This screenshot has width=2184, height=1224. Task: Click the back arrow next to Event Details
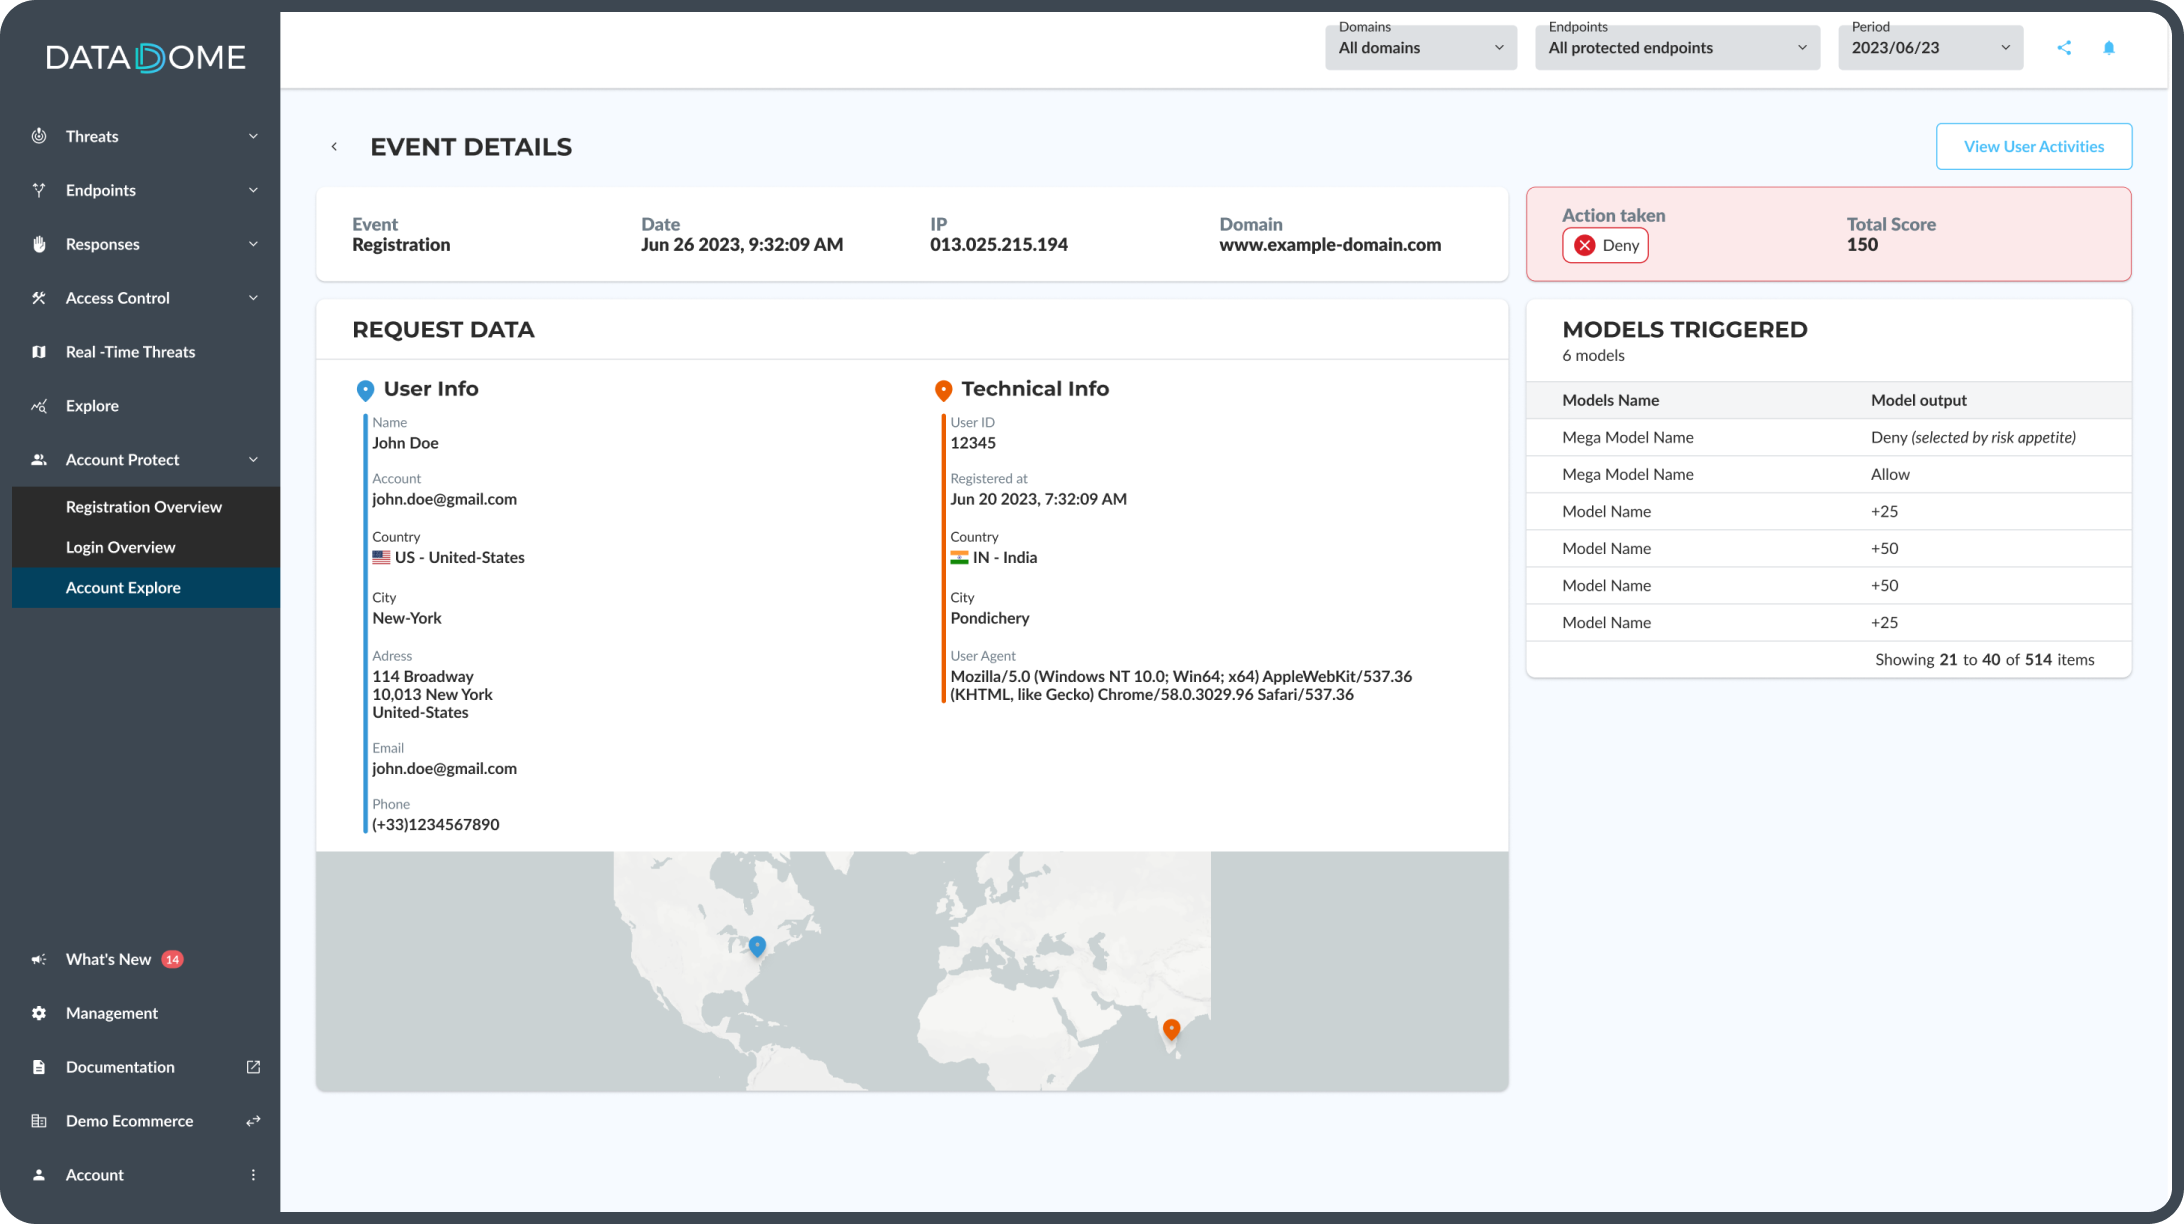point(334,146)
